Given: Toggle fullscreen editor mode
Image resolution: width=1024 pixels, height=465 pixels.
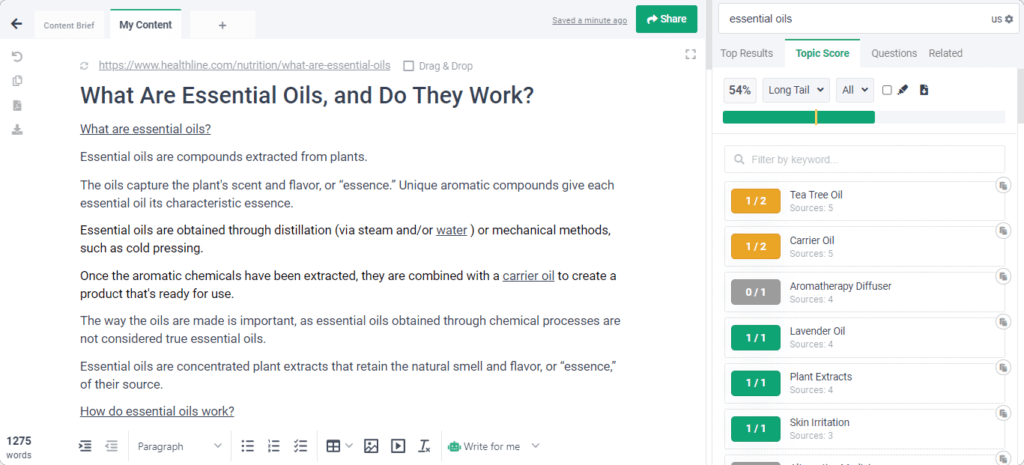Looking at the screenshot, I should click(690, 54).
